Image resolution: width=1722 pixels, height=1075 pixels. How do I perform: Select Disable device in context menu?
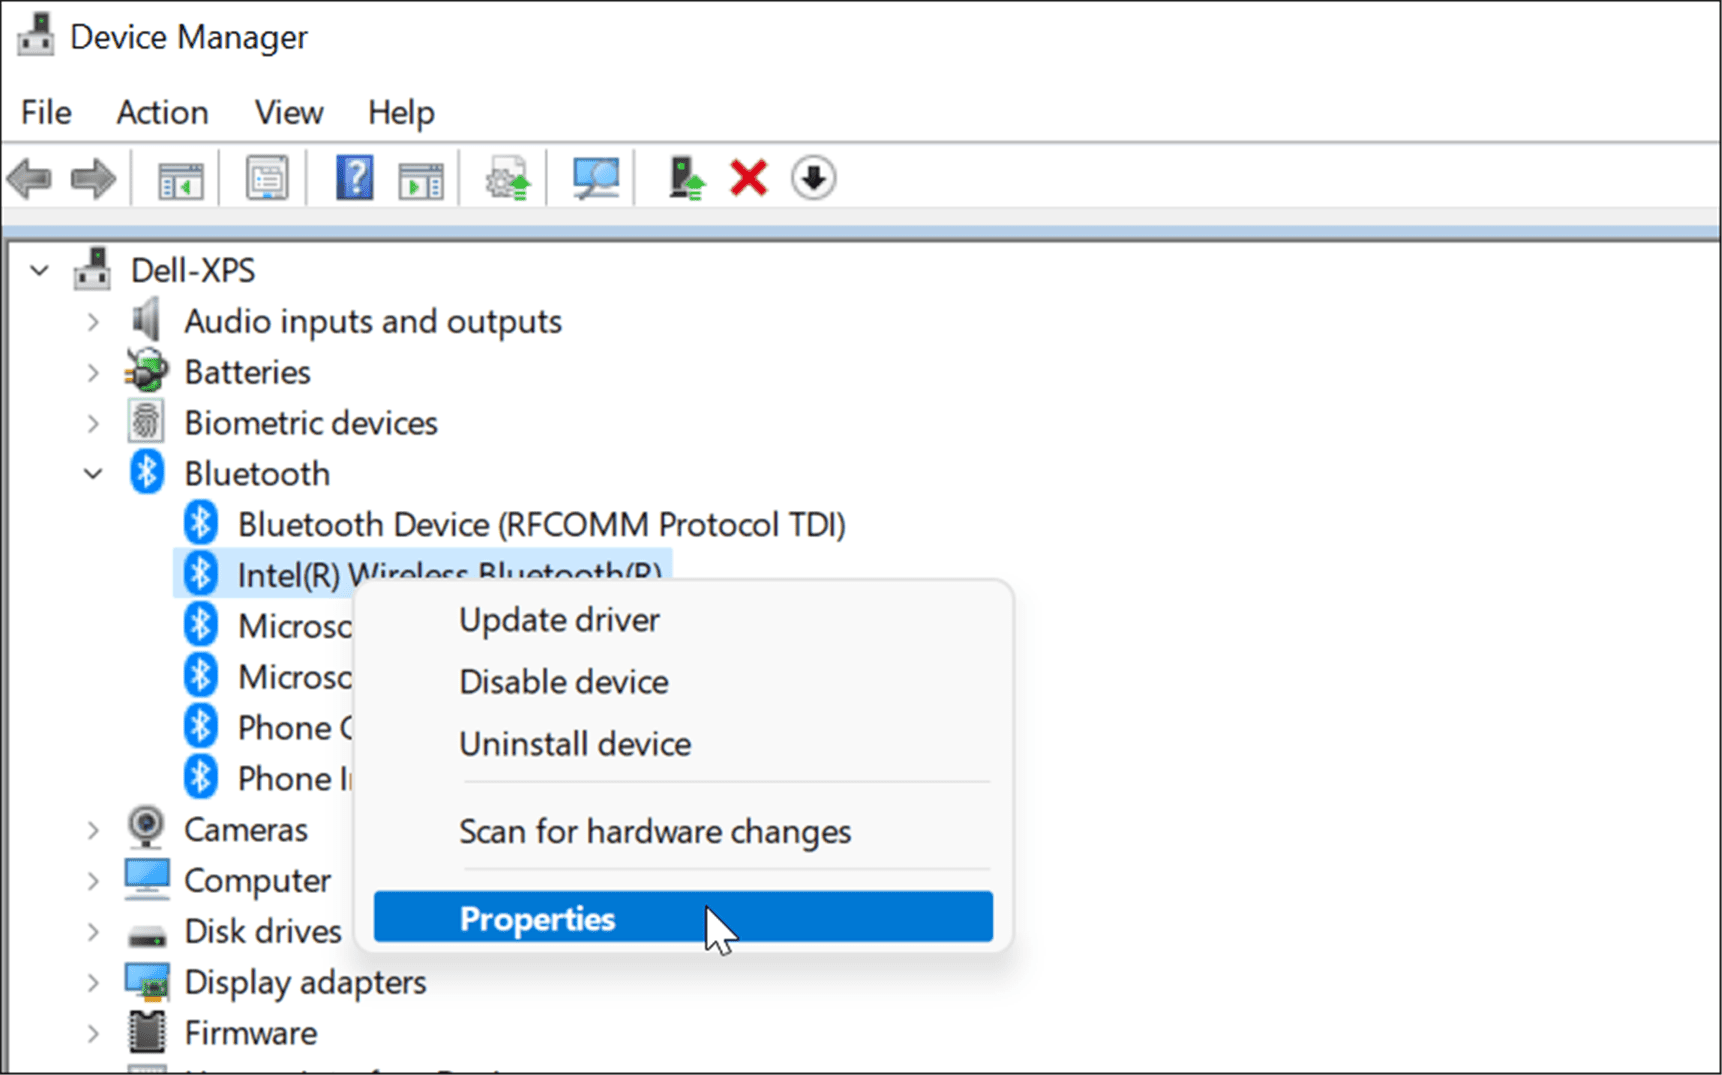click(x=563, y=682)
